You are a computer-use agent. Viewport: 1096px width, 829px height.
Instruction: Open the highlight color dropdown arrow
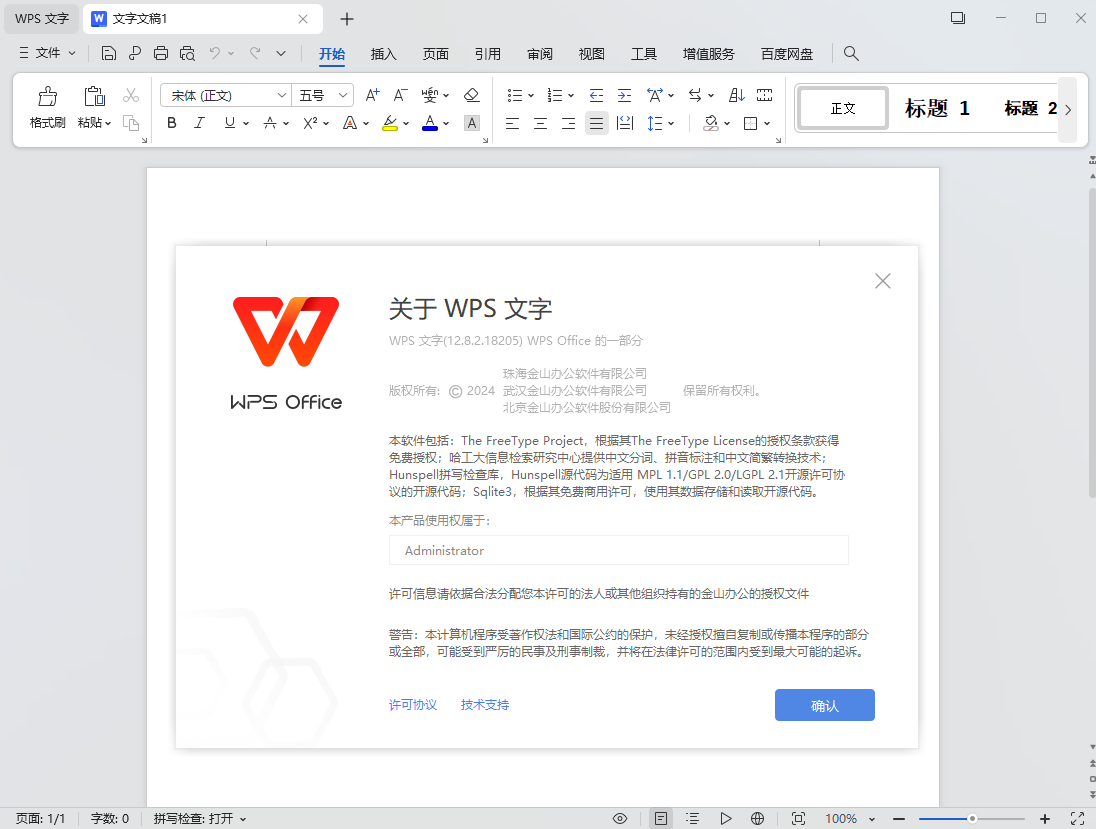pos(405,124)
